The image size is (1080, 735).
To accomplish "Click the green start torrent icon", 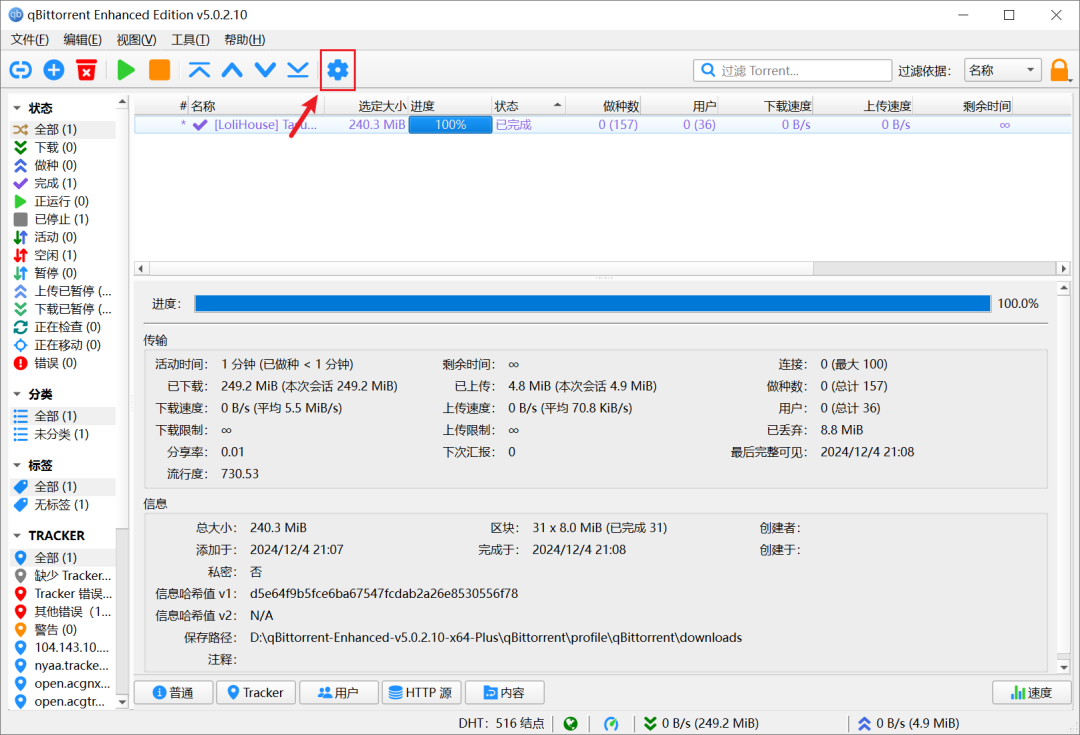I will [x=126, y=70].
